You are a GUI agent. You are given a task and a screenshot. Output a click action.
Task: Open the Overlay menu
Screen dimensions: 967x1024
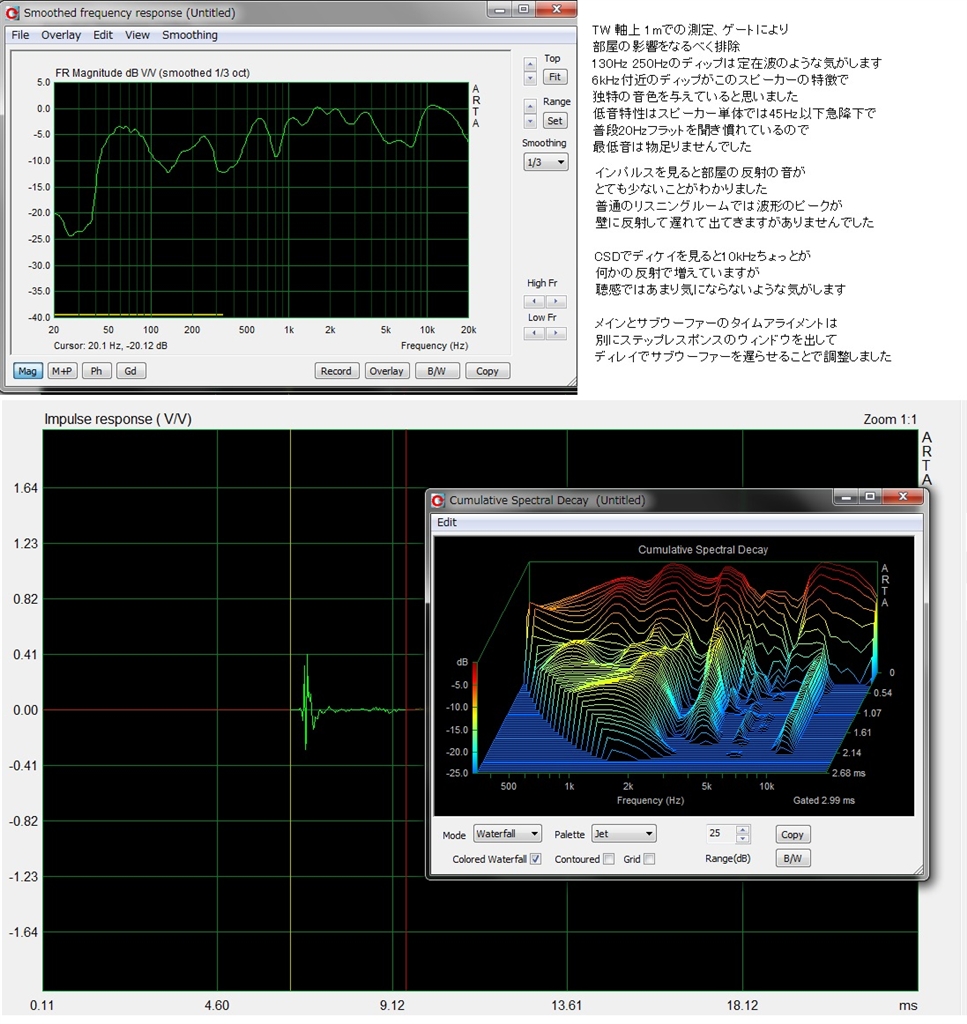click(x=61, y=35)
